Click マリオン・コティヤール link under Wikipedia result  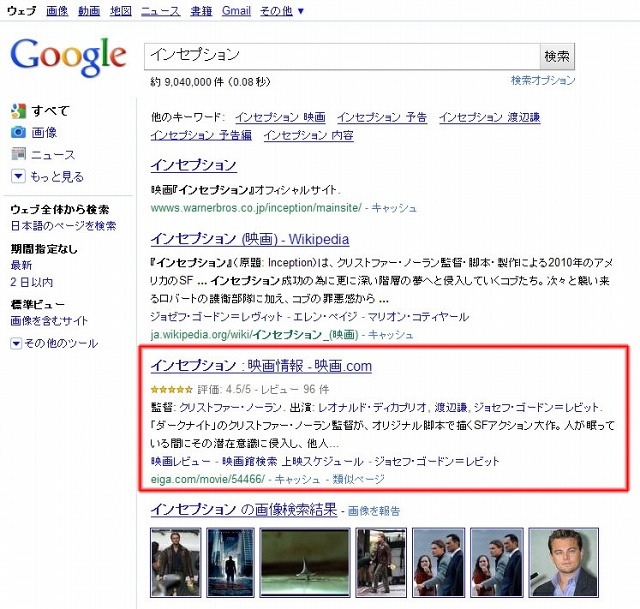418,317
